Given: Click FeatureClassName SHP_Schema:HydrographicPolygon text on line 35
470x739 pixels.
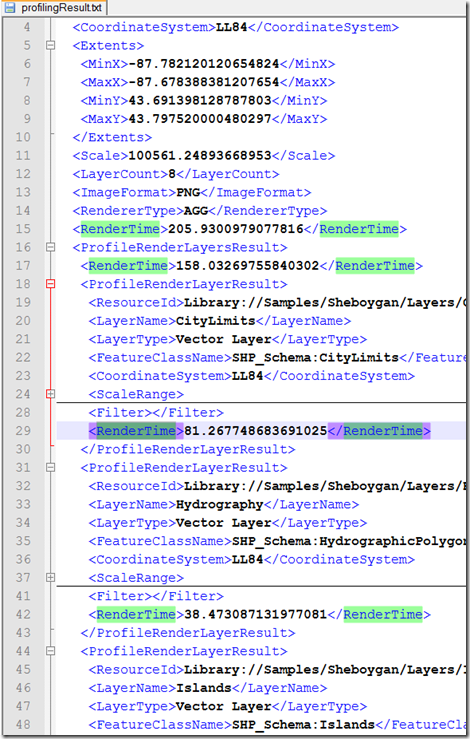Looking at the screenshot, I should pos(348,541).
